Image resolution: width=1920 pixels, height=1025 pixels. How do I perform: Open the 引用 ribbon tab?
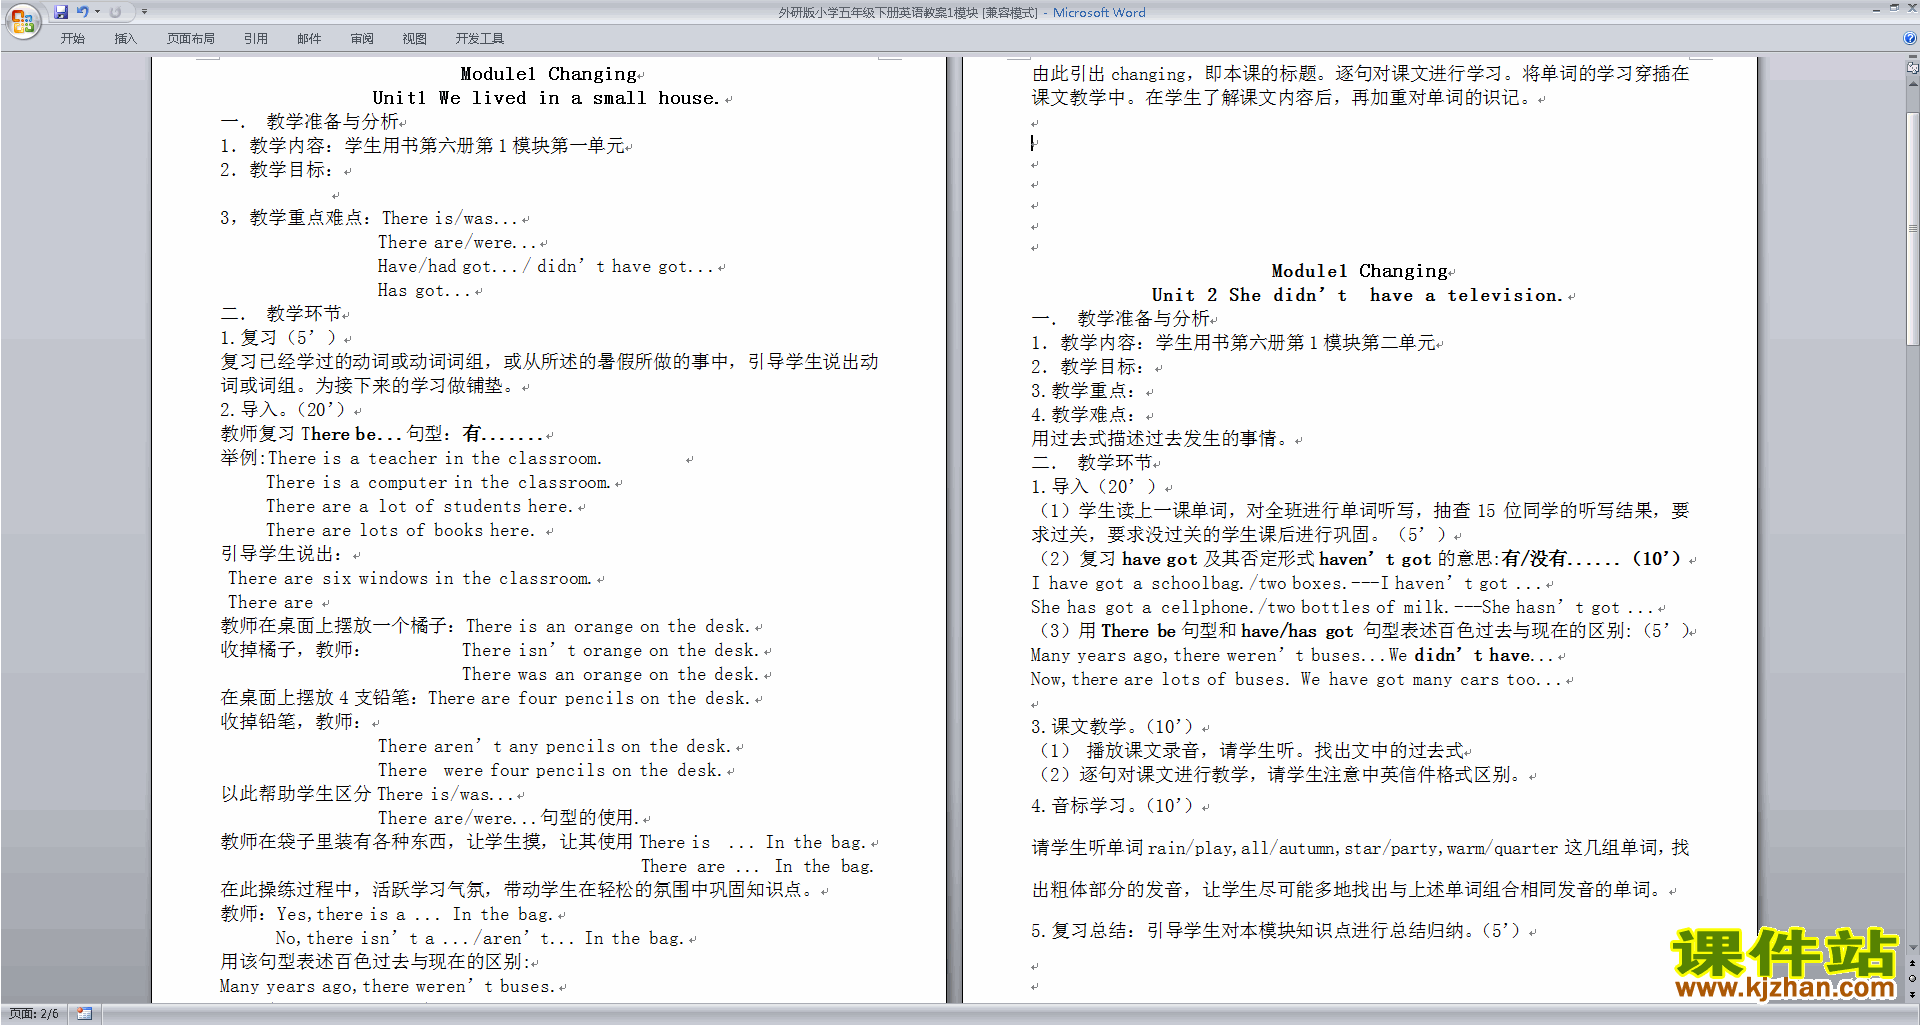click(256, 39)
